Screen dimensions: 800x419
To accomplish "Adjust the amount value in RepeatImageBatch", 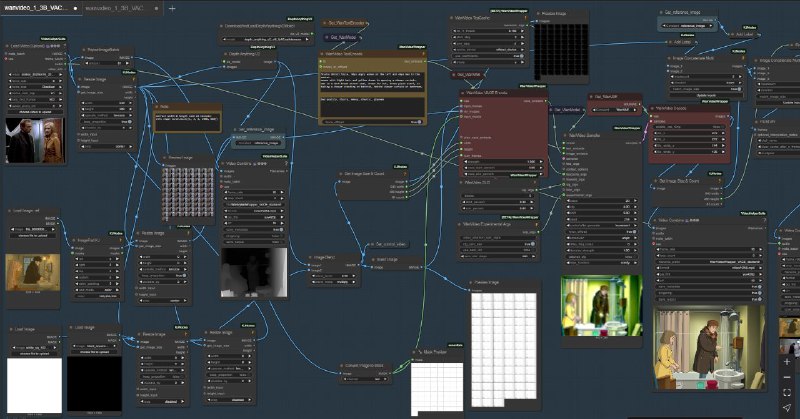I will click(109, 64).
